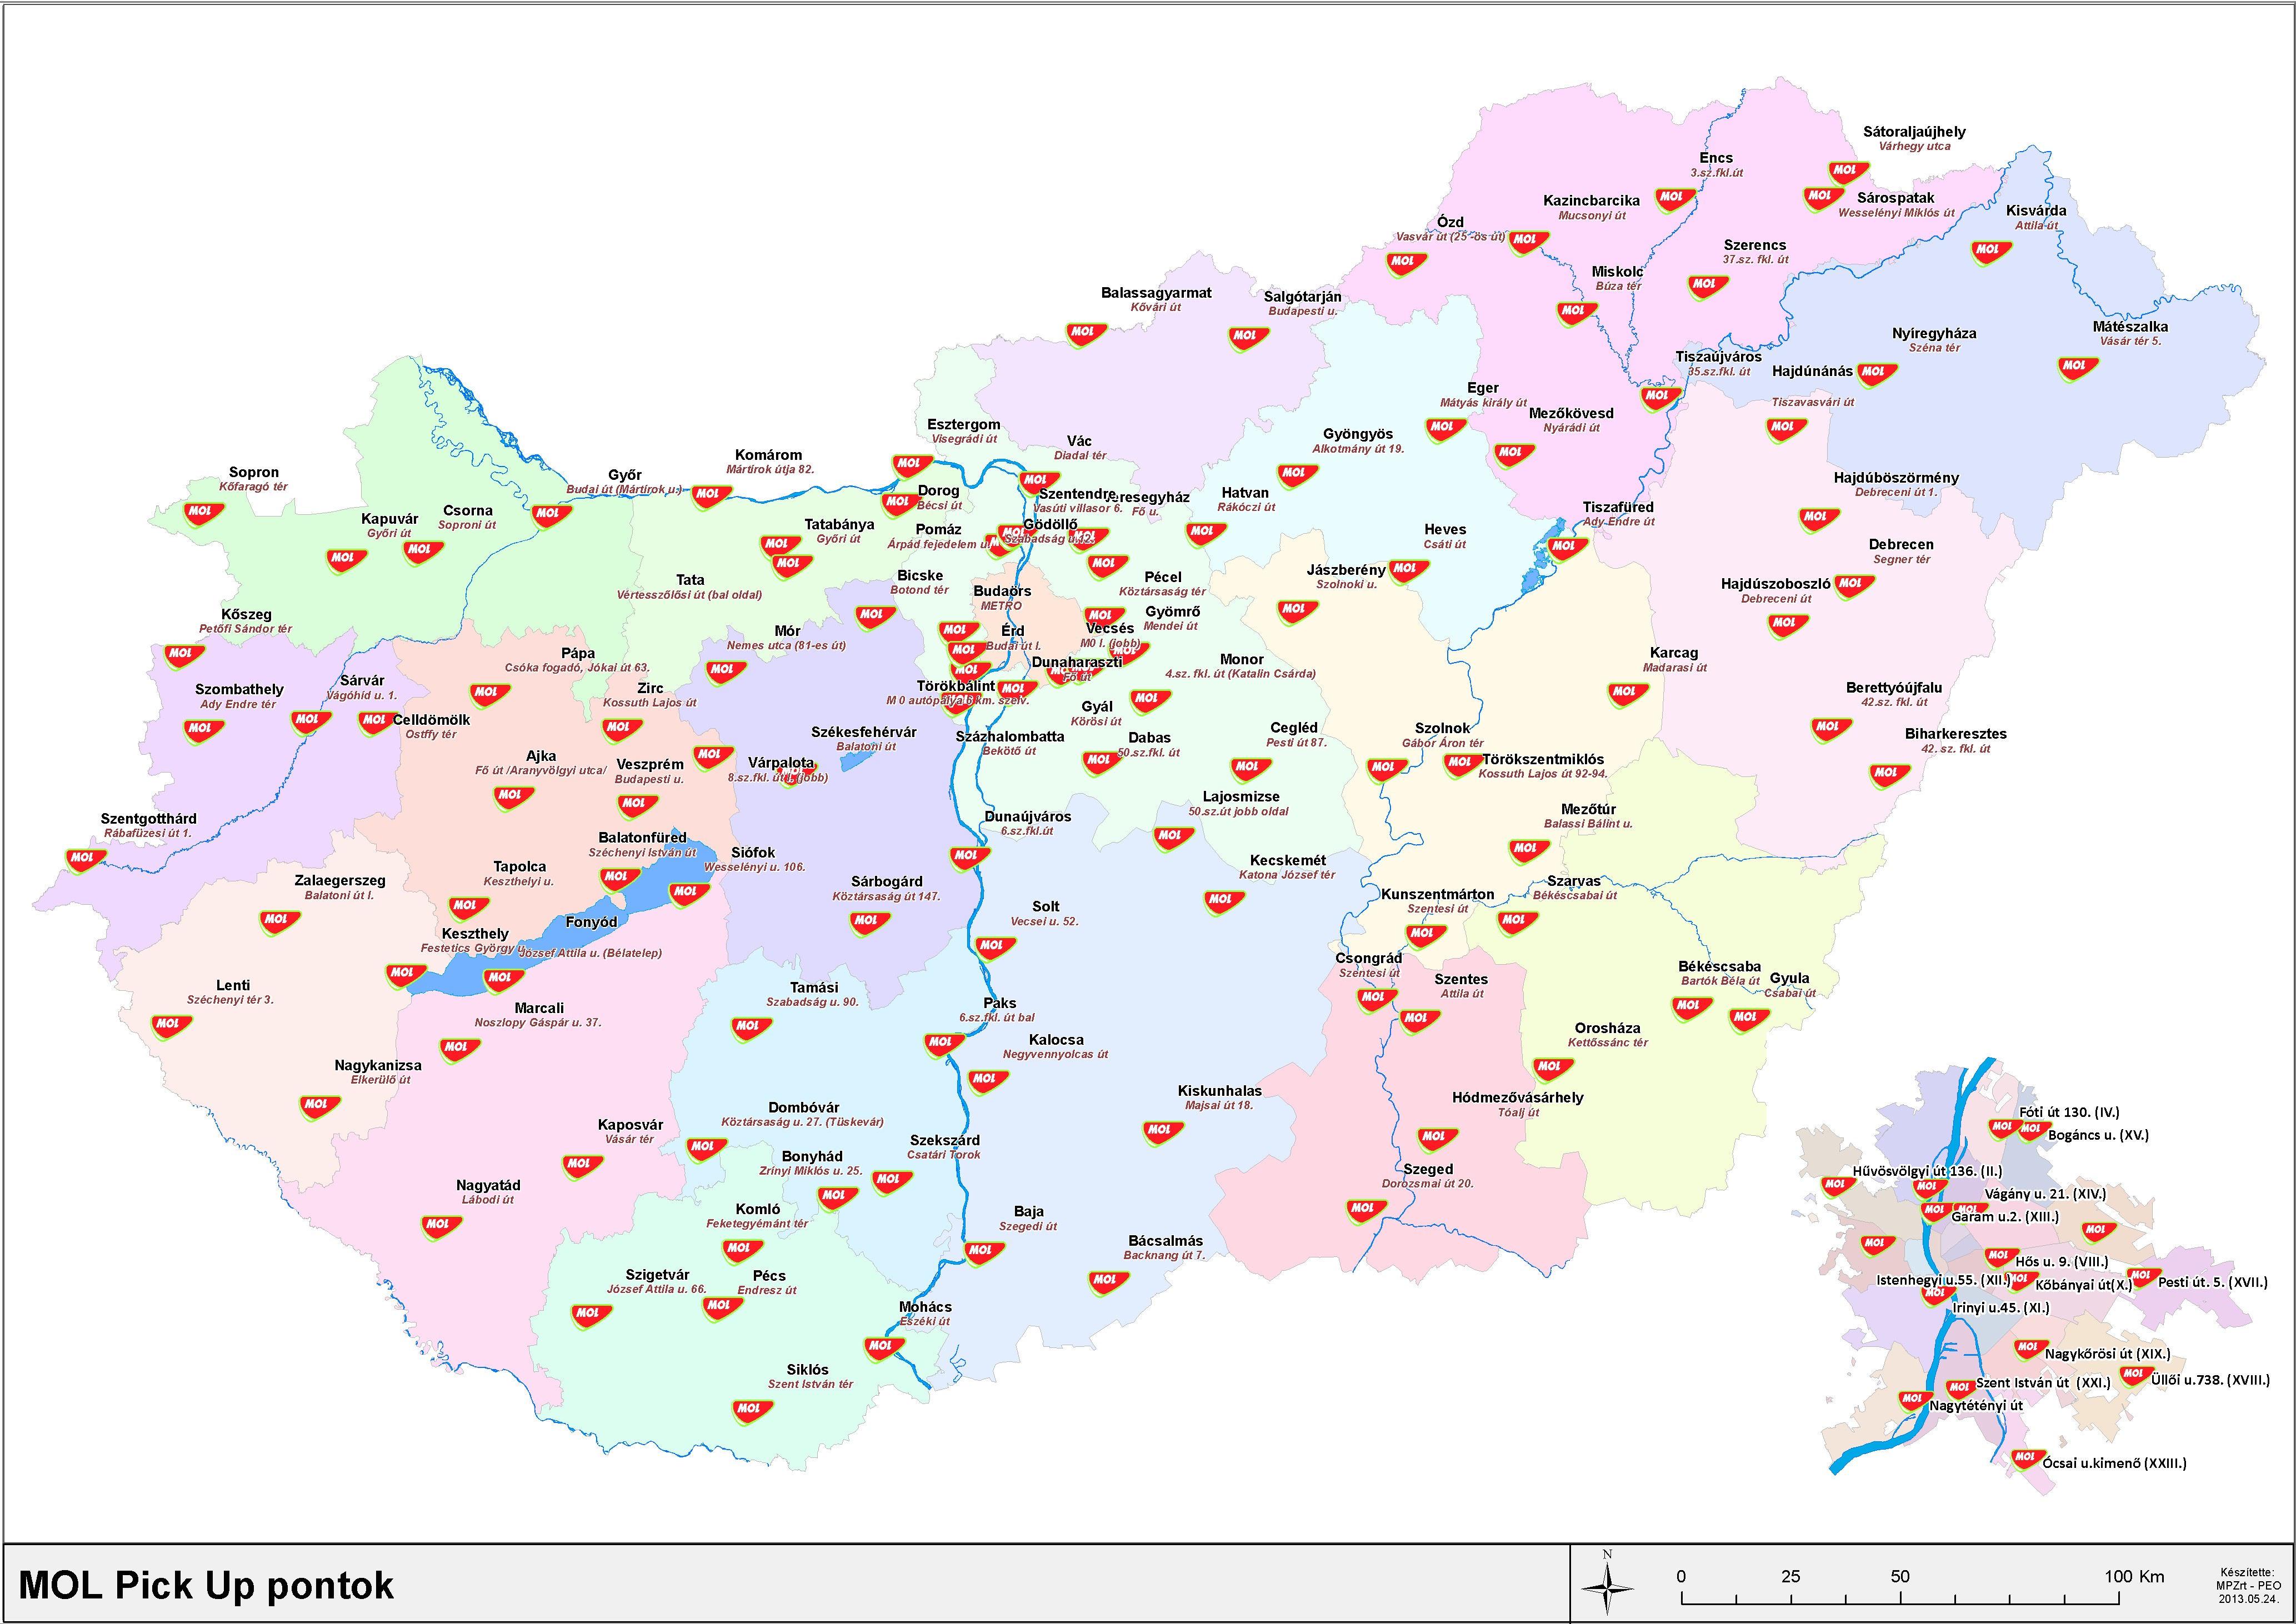The height and width of the screenshot is (1624, 2296).
Task: Click the "100 Km" scale label
Action: pos(2134,1577)
